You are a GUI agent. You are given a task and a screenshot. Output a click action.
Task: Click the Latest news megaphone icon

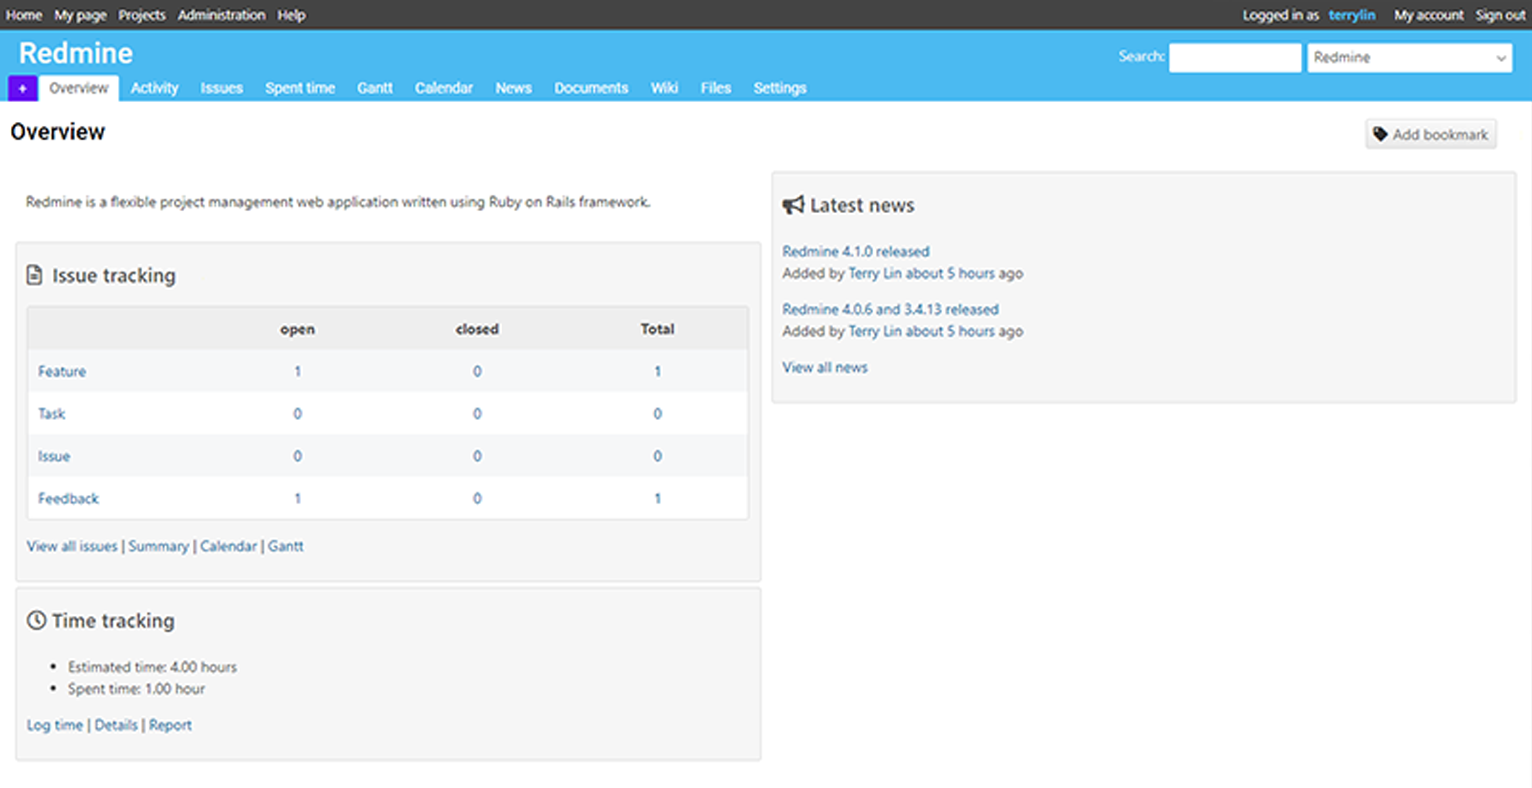793,205
